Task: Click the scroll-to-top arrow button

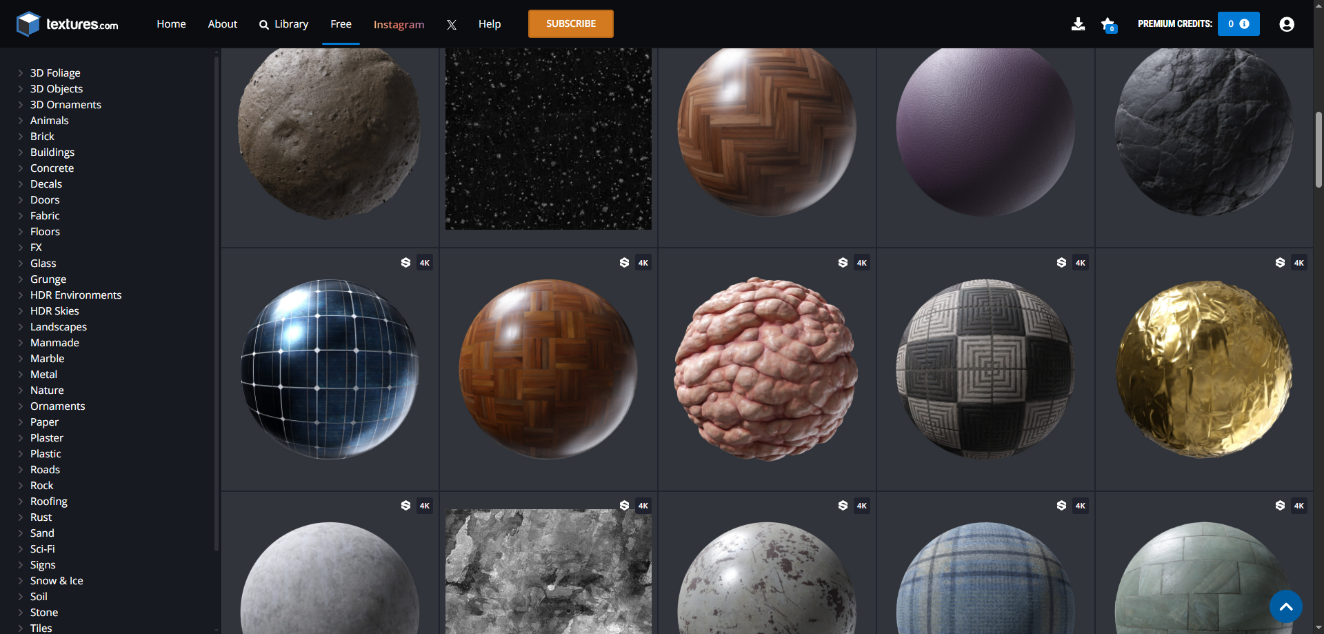Action: point(1285,606)
